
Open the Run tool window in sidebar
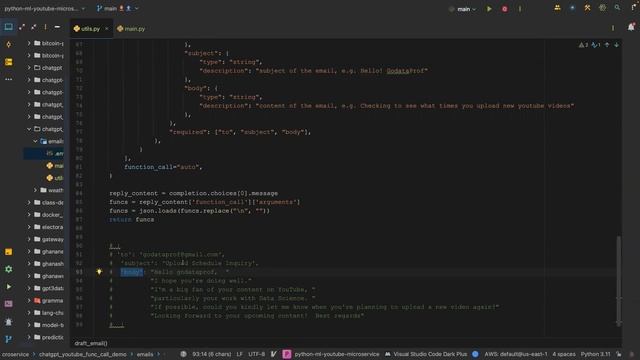(8, 287)
